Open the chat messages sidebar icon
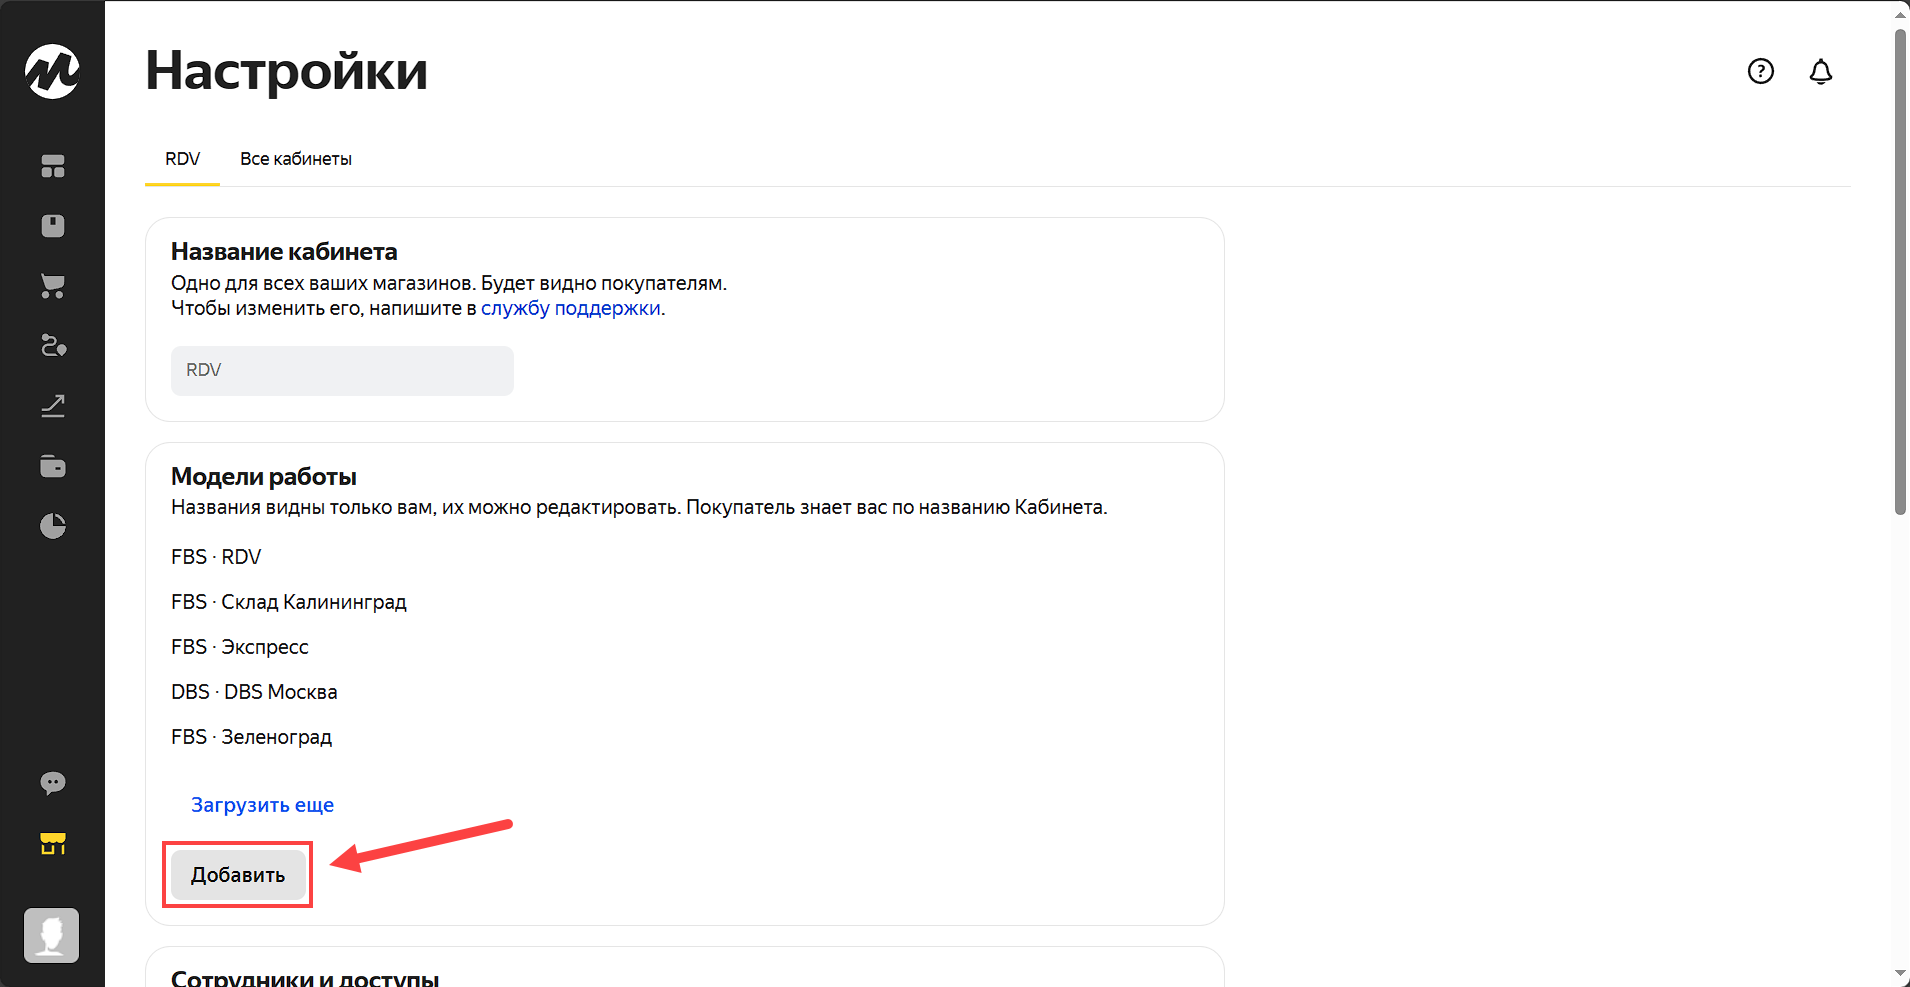Viewport: 1910px width, 987px height. [x=53, y=783]
